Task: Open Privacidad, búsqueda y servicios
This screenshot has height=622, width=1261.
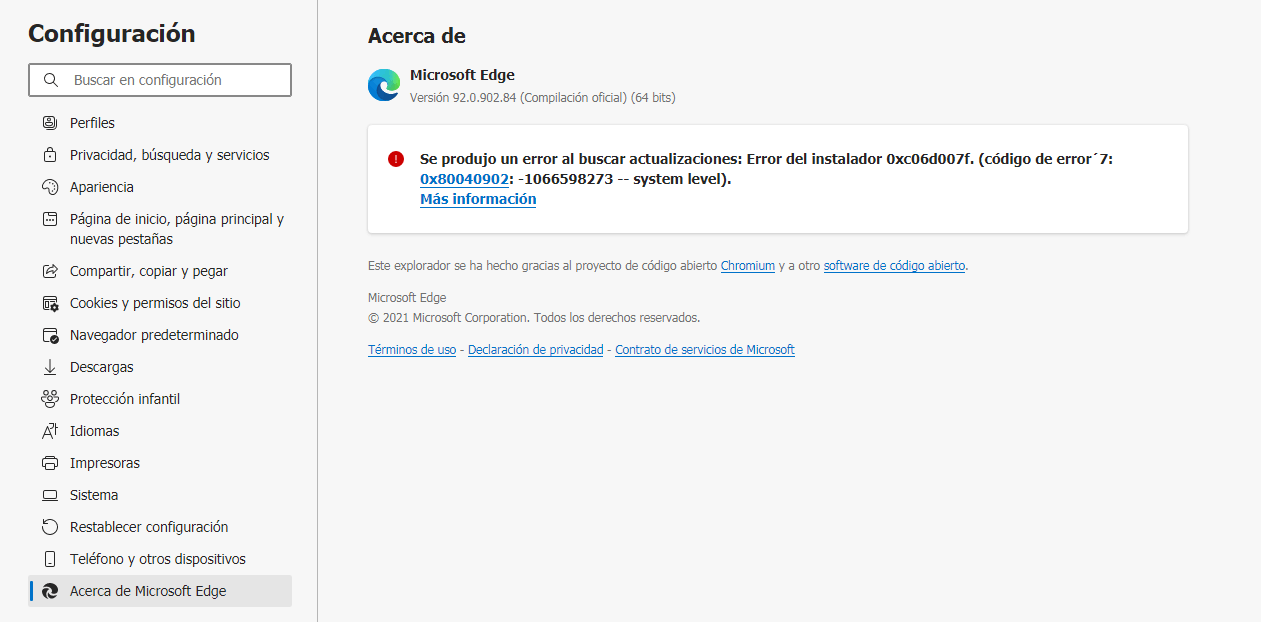Action: pyautogui.click(x=160, y=155)
